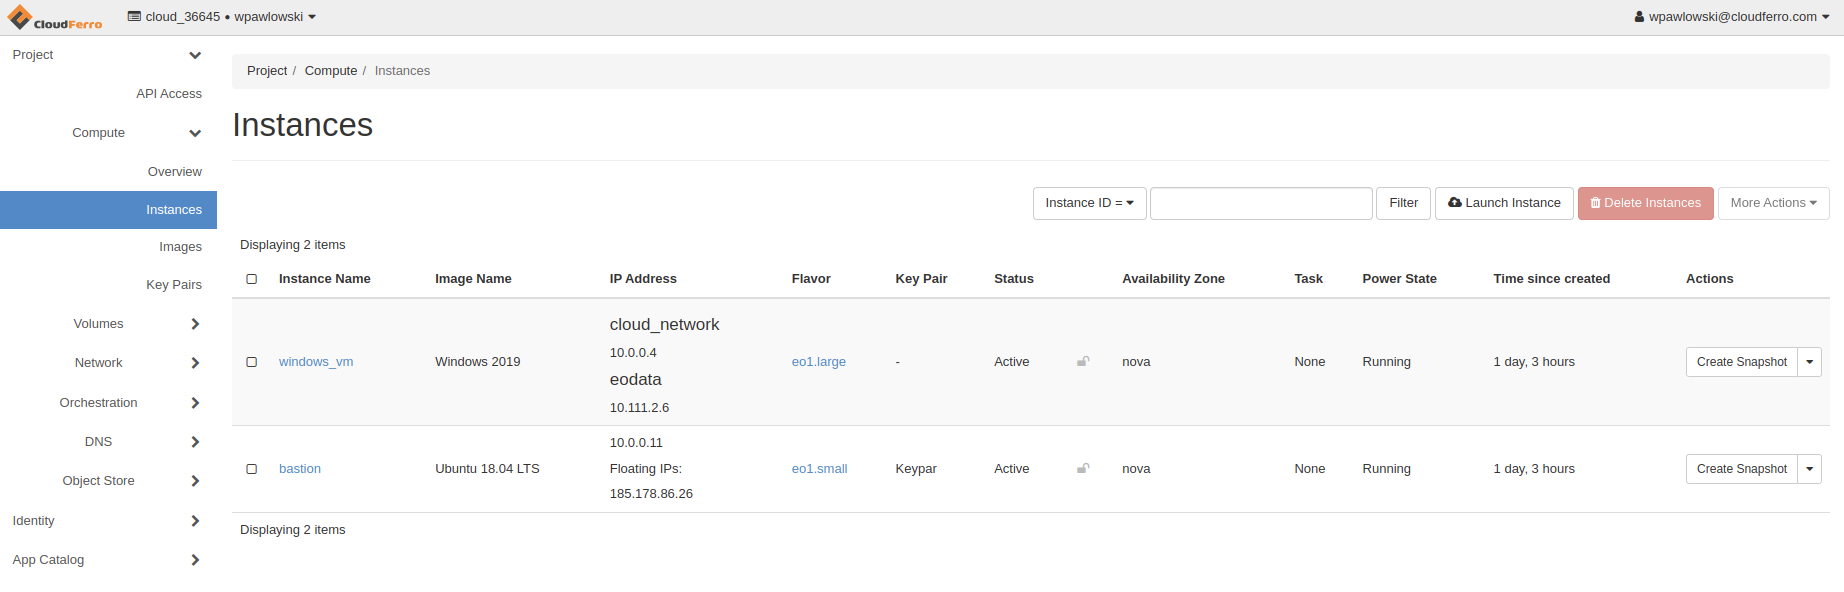Image resolution: width=1844 pixels, height=592 pixels.
Task: Open the cloud_36645 project dropdown
Action: coord(222,17)
